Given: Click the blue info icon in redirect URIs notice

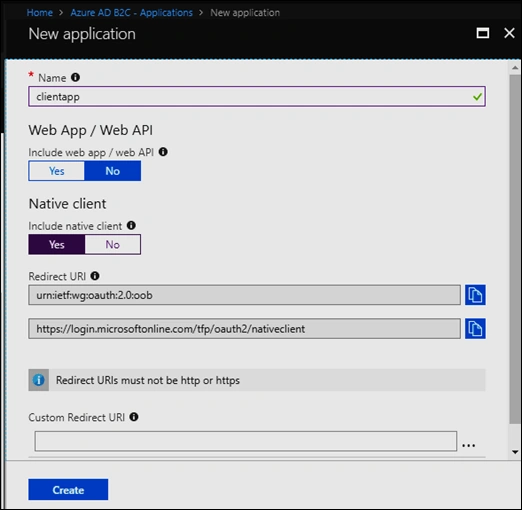Looking at the screenshot, I should click(39, 380).
